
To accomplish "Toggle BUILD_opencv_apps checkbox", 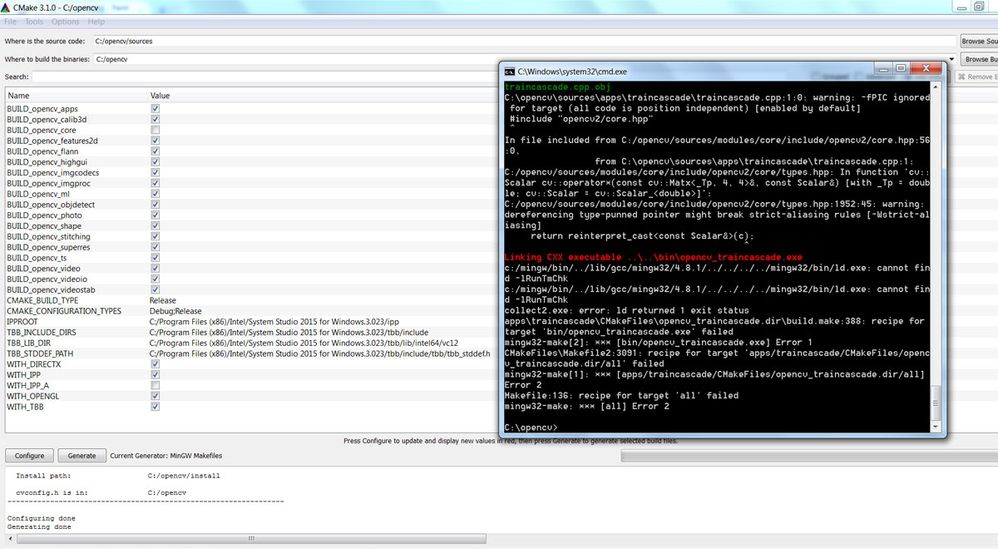I will point(155,109).
